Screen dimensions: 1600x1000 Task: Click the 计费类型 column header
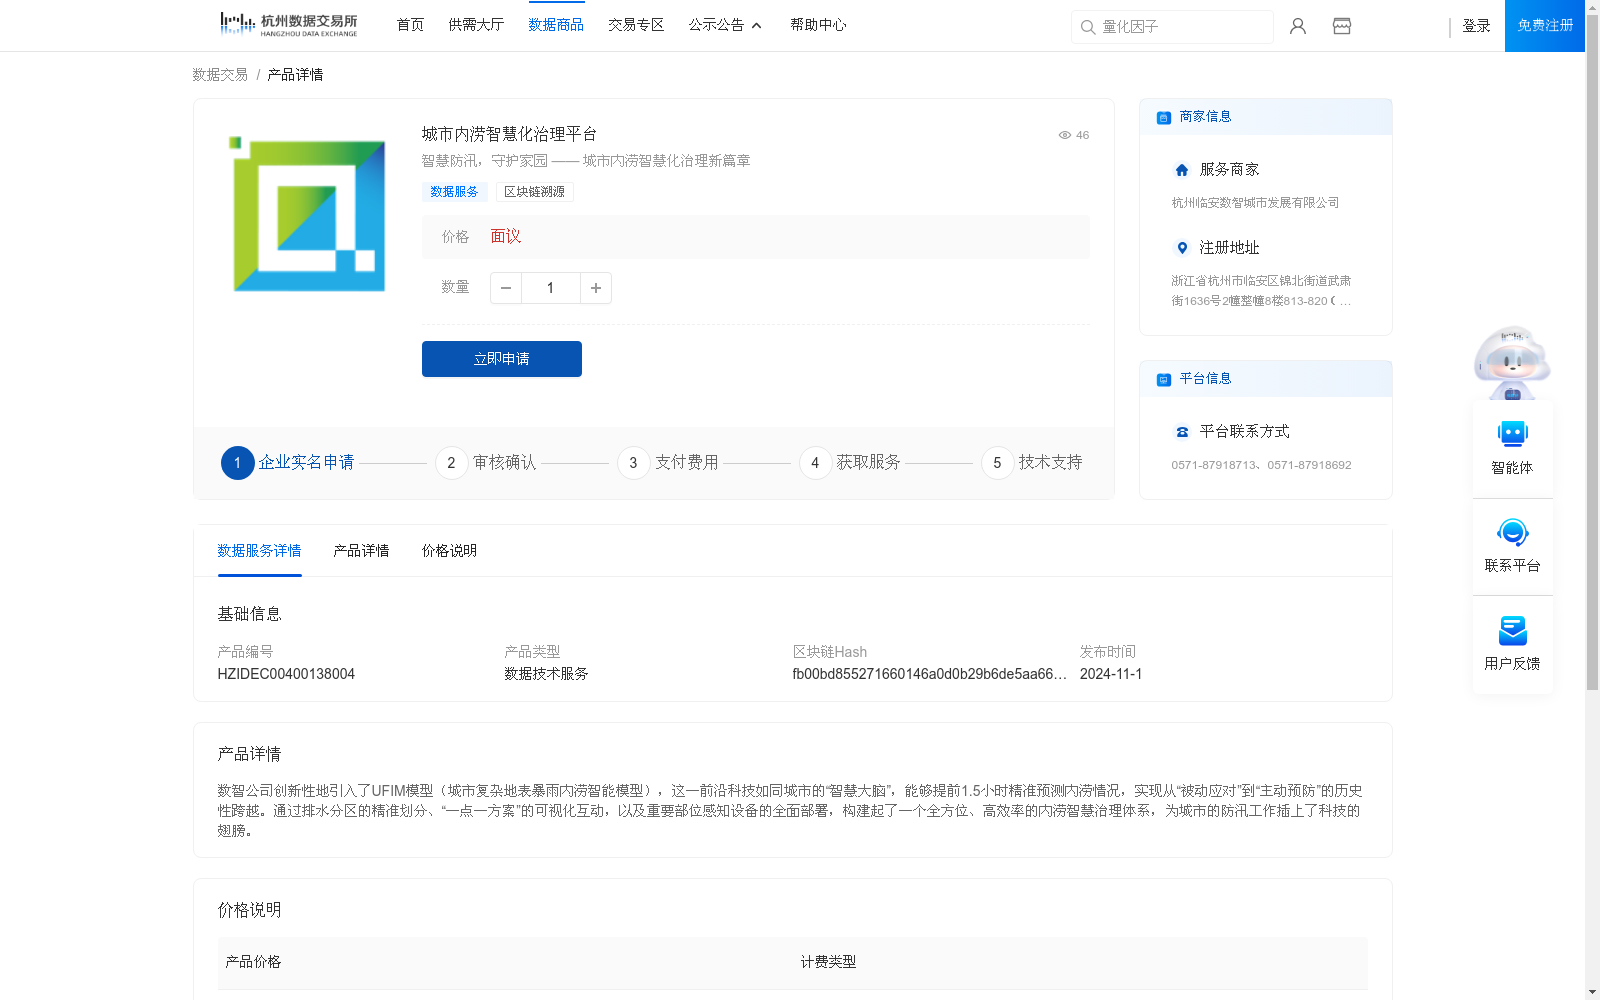tap(828, 962)
